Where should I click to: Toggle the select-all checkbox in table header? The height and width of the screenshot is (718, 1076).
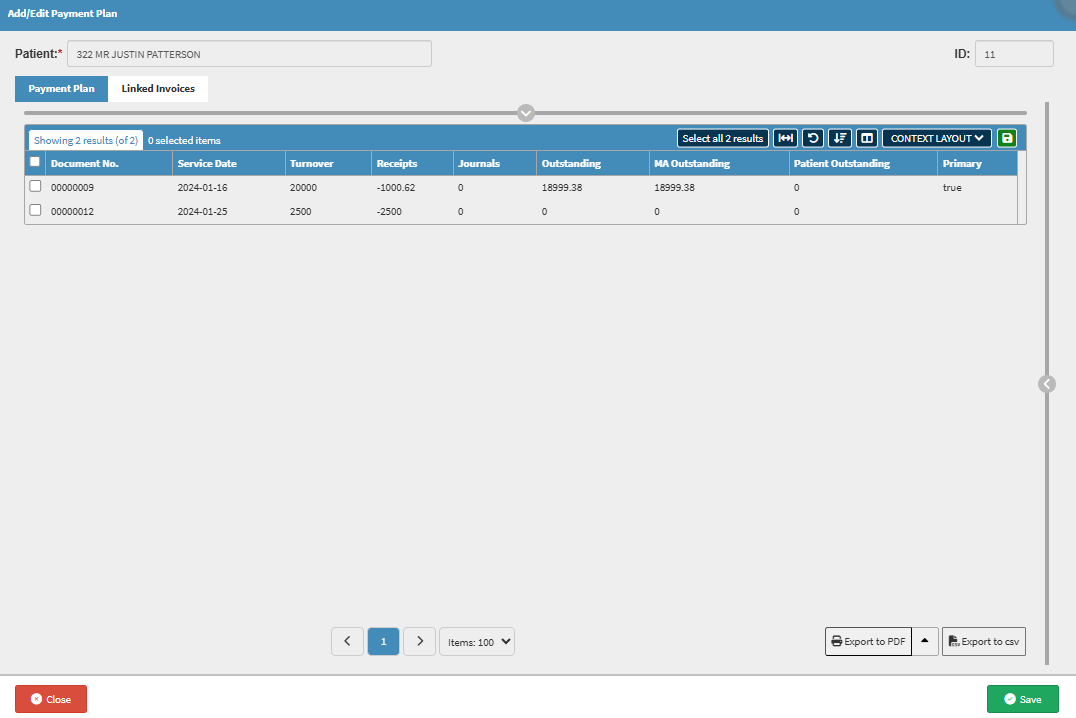tap(36, 162)
